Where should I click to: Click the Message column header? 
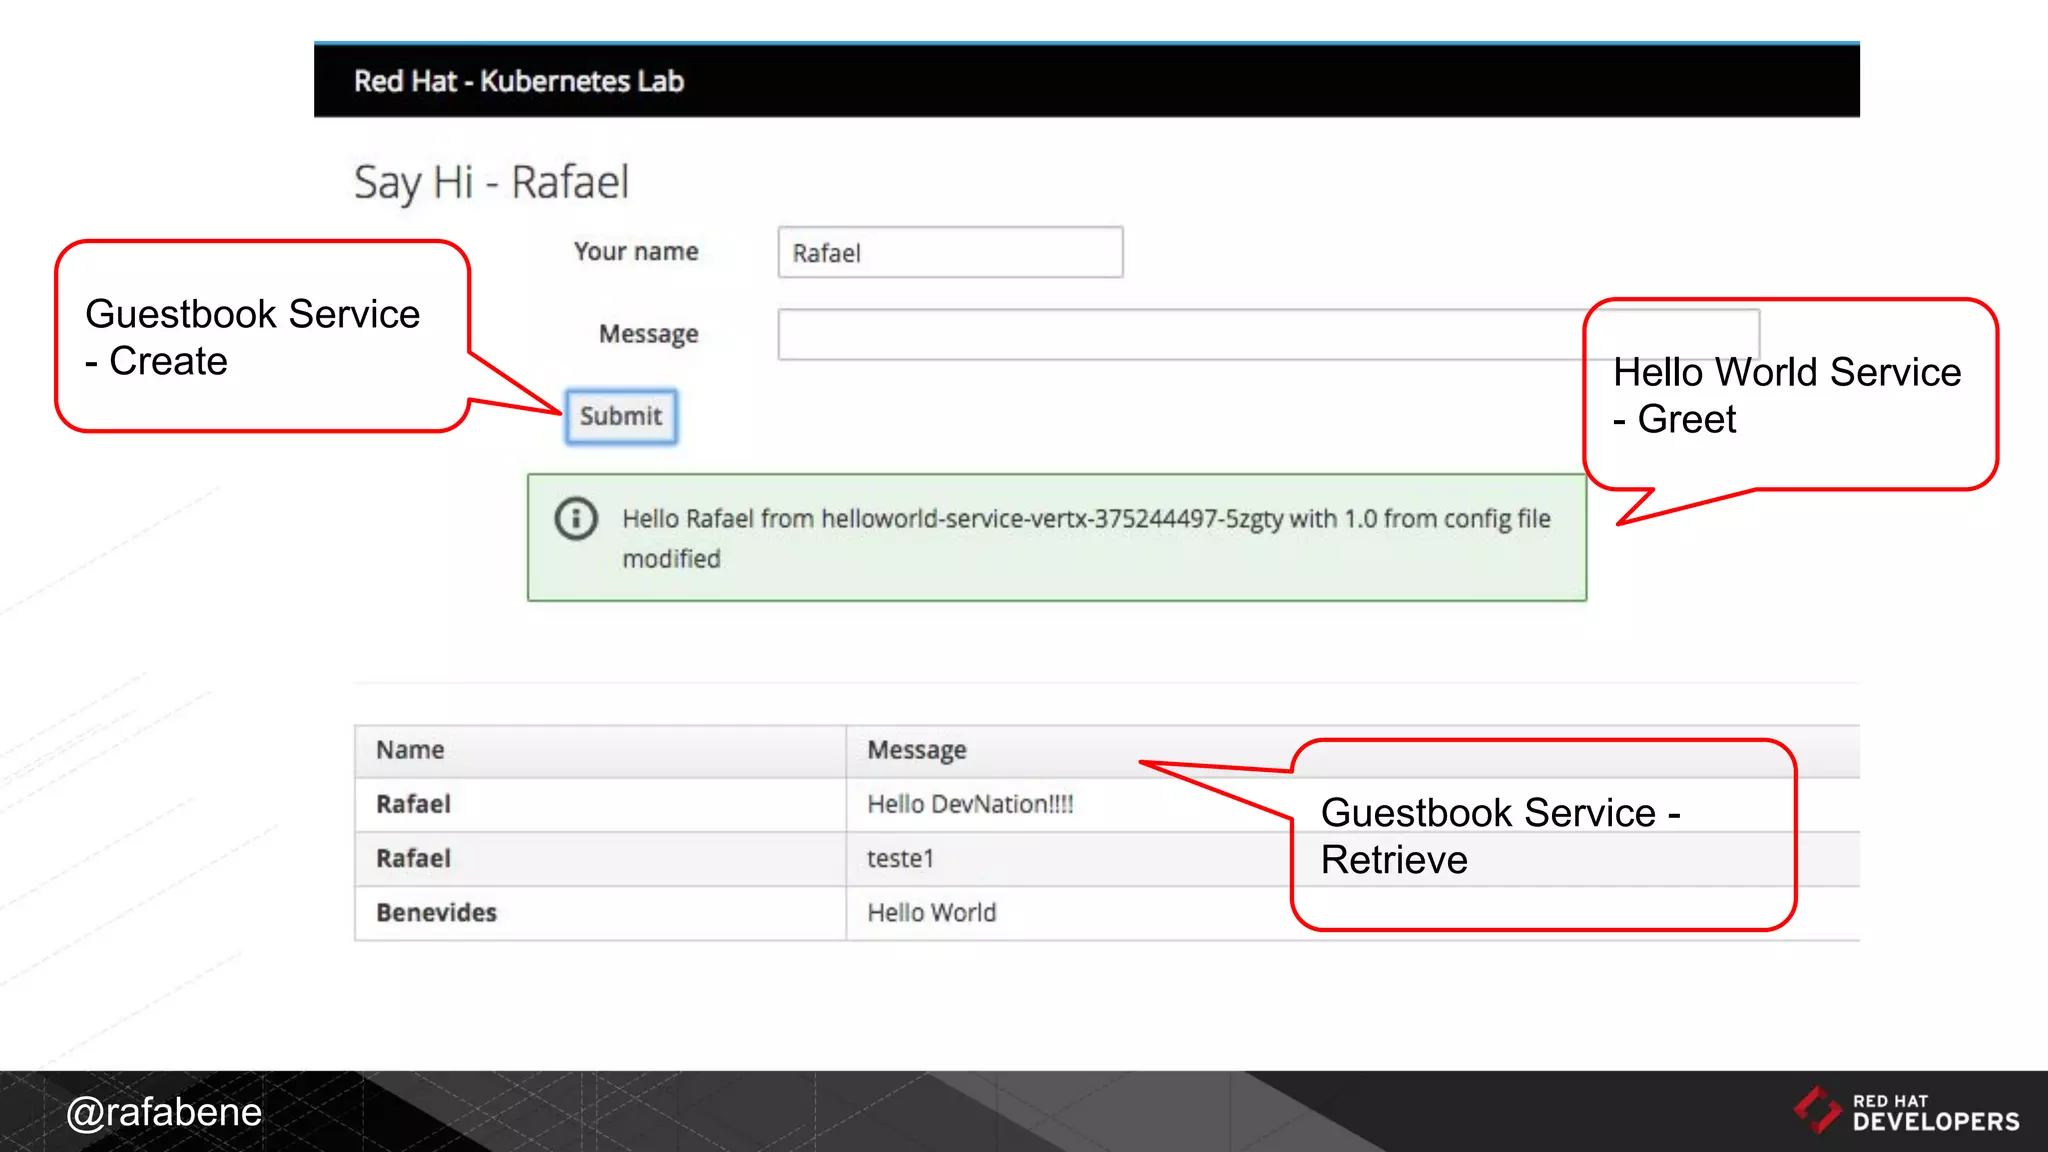coord(916,750)
